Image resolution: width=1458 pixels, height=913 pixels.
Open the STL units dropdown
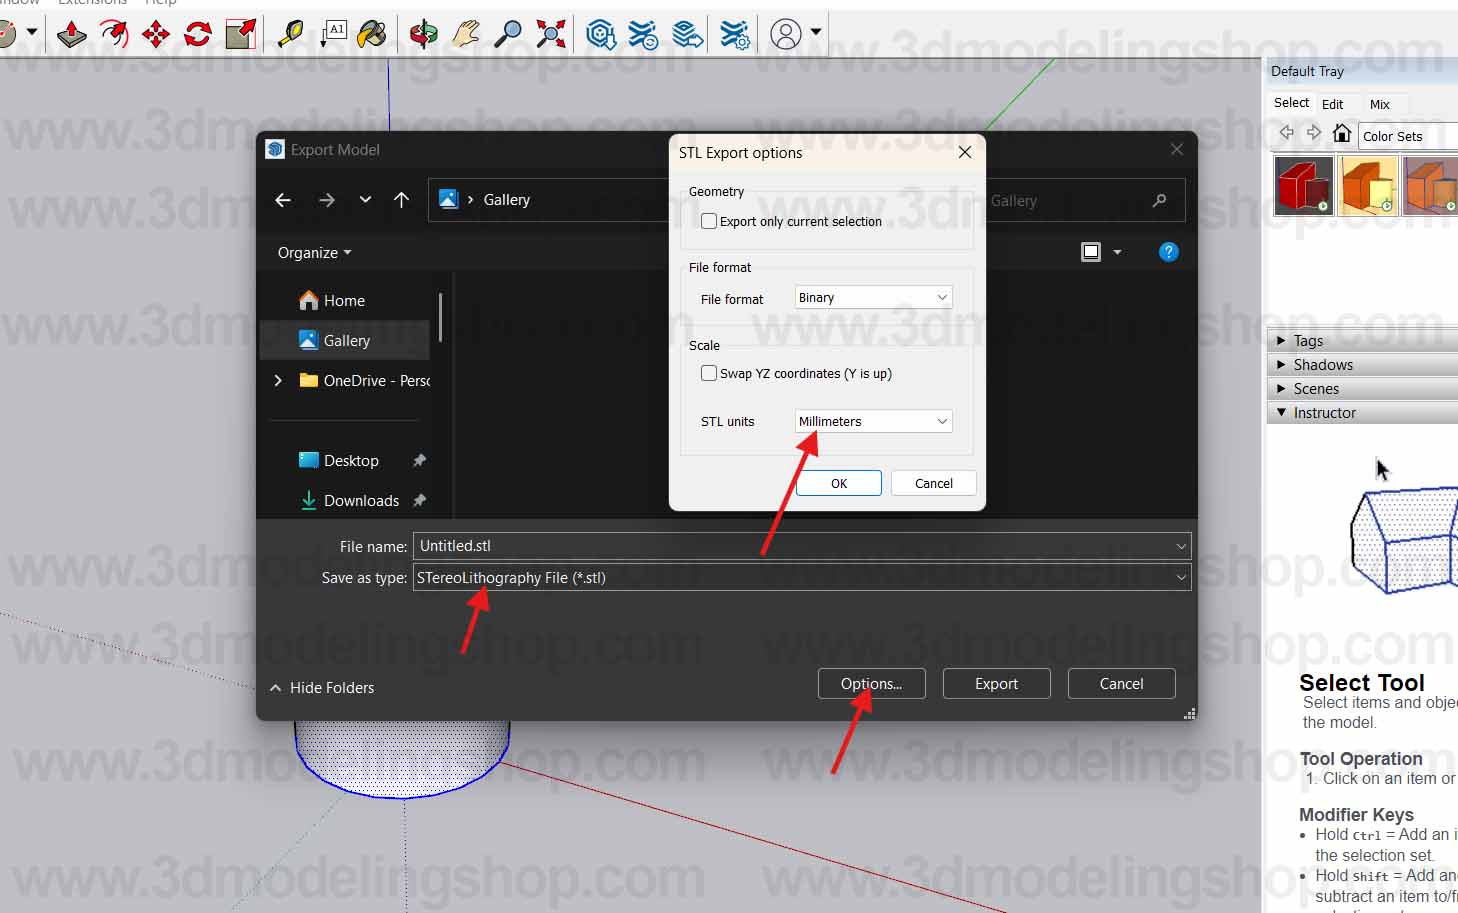pyautogui.click(x=873, y=421)
